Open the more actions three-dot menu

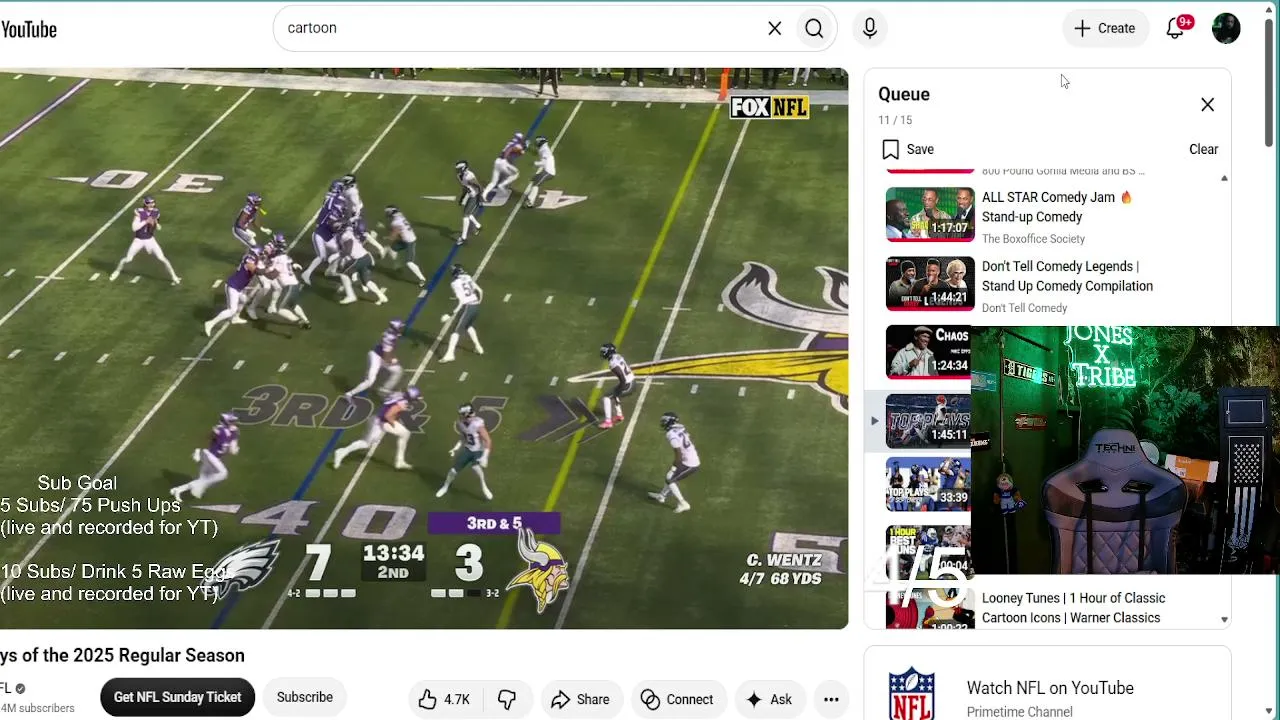831,700
